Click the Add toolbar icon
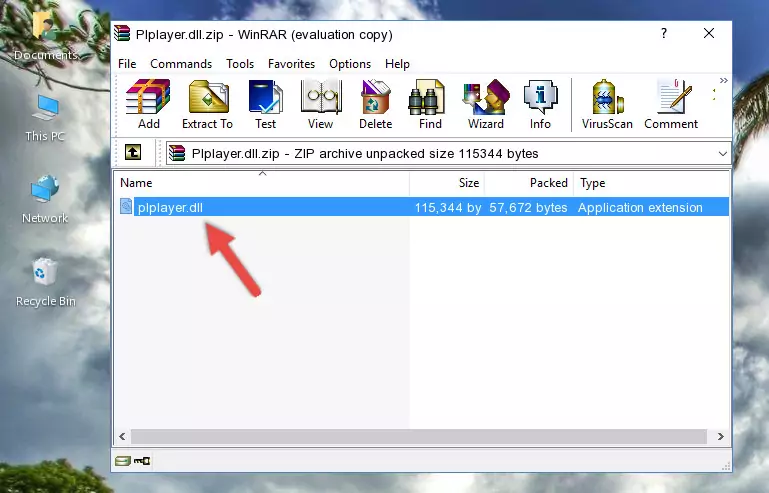 click(148, 104)
